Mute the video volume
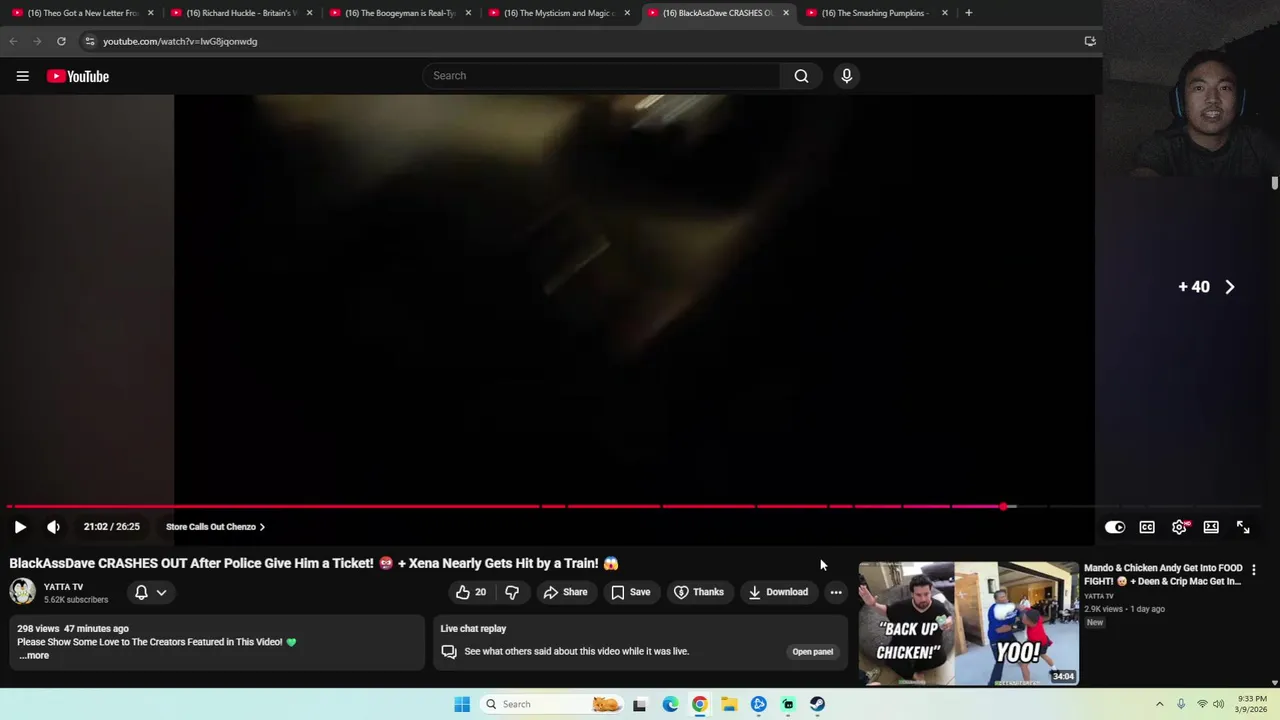This screenshot has width=1280, height=720. coord(54,527)
